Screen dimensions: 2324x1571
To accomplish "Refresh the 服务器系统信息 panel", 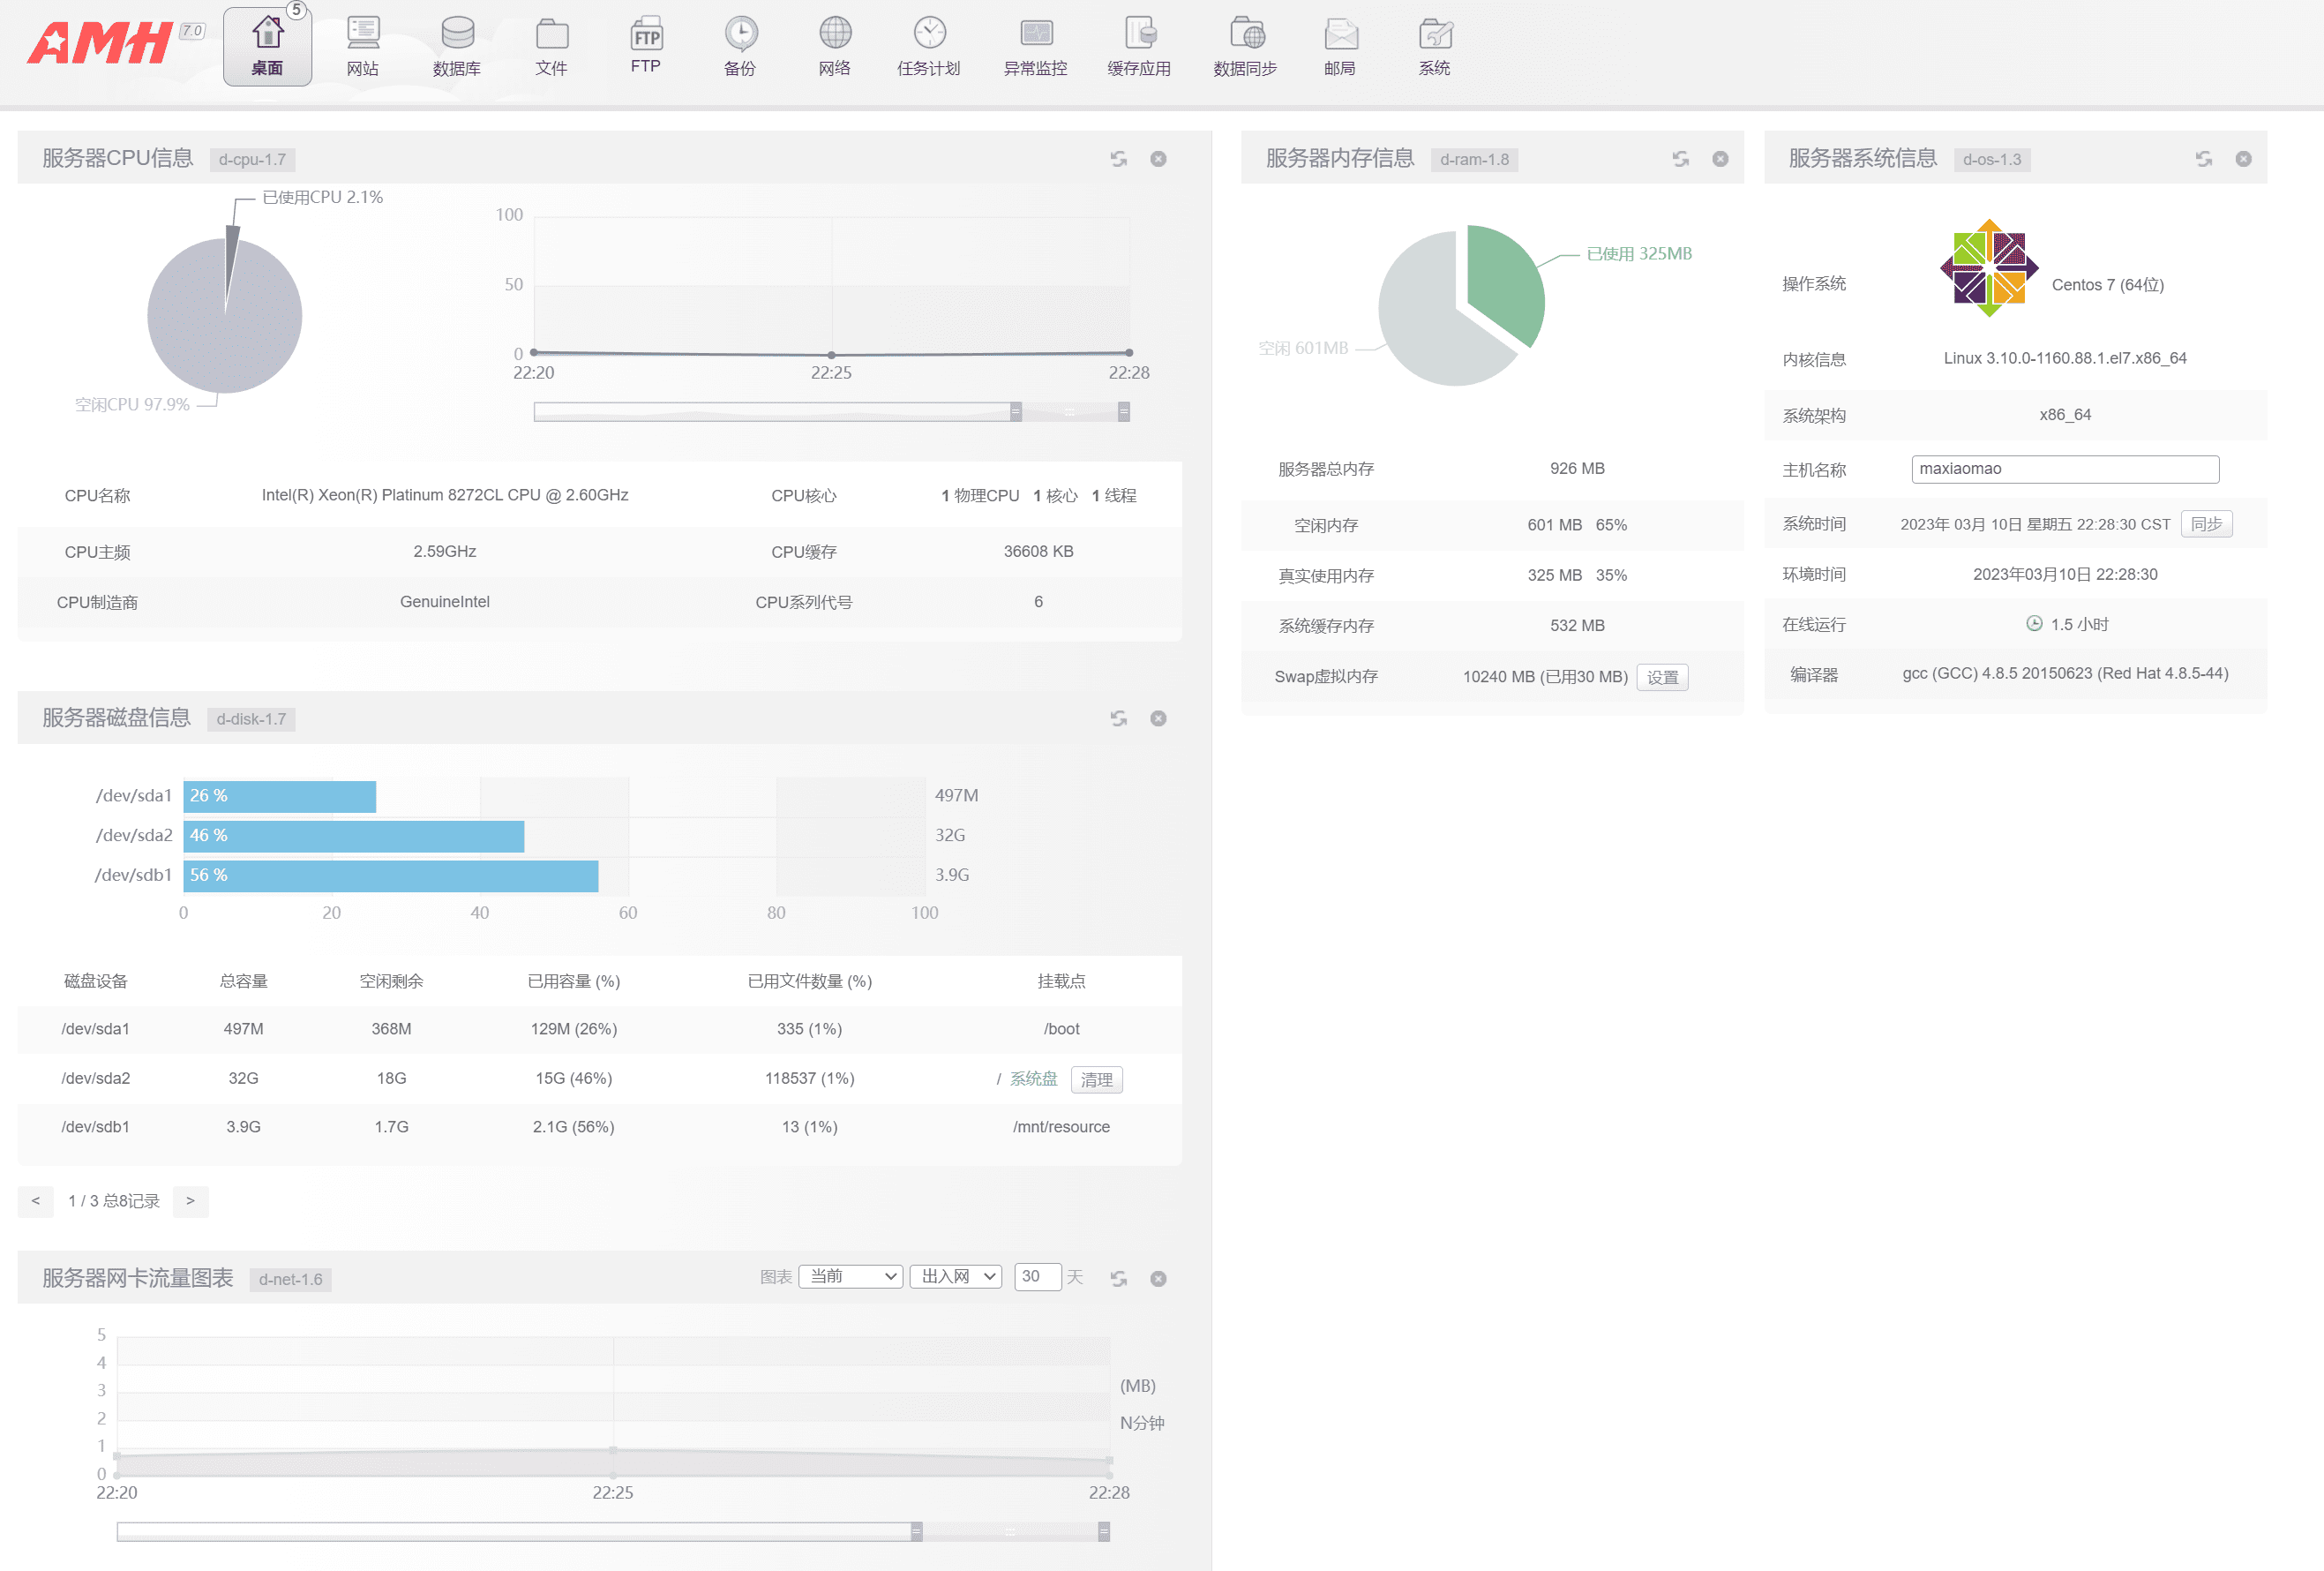I will tap(2203, 159).
